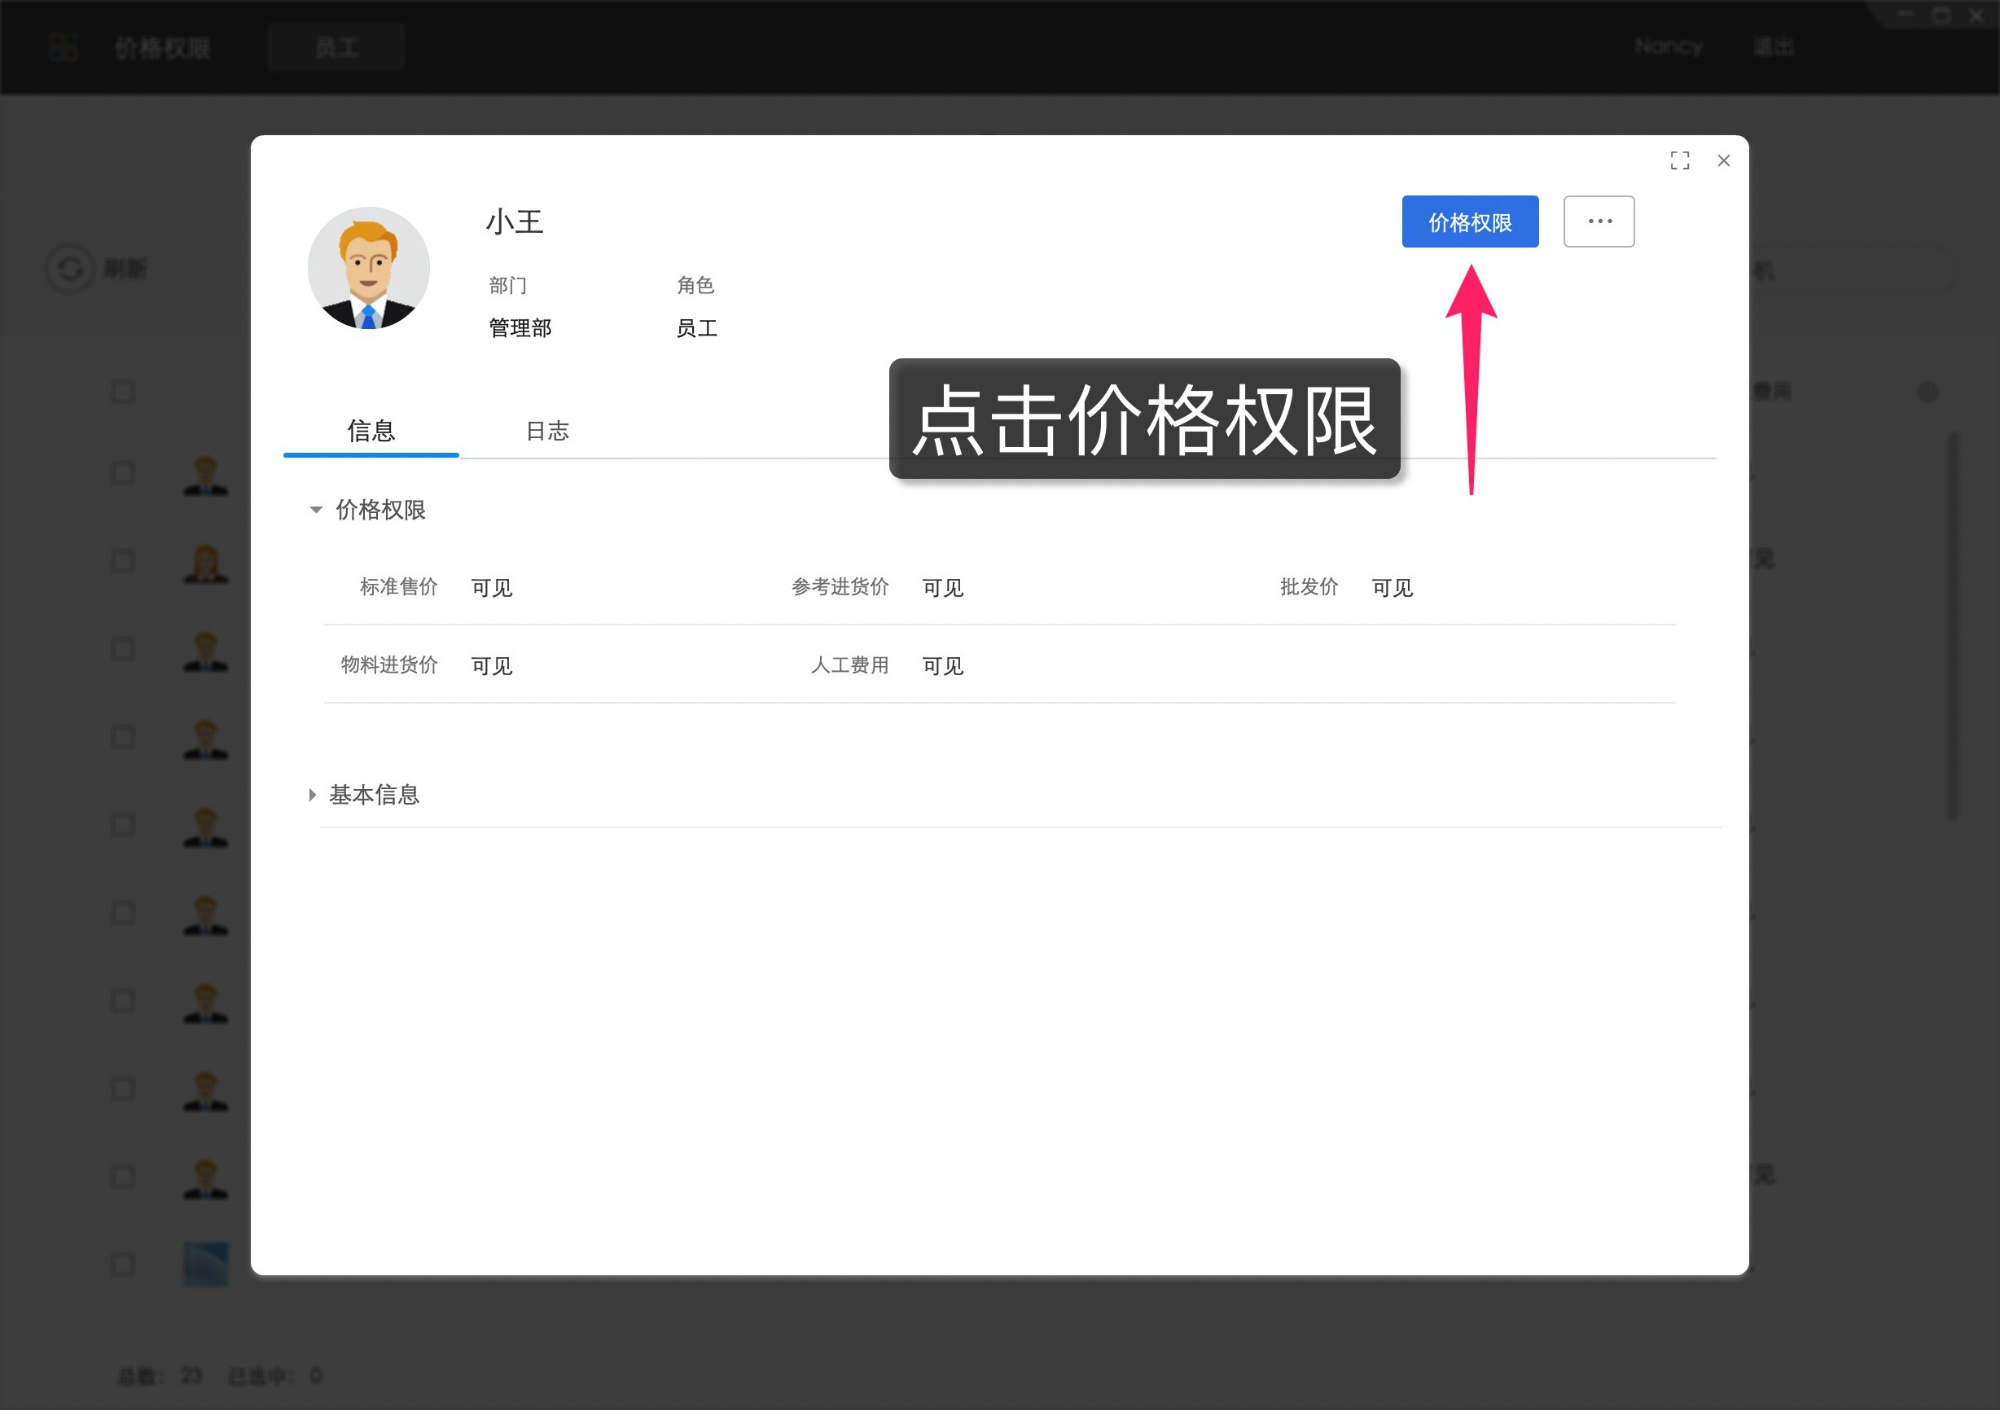Expand the last row's disclosure arrow
Image resolution: width=2000 pixels, height=1410 pixels.
point(311,795)
